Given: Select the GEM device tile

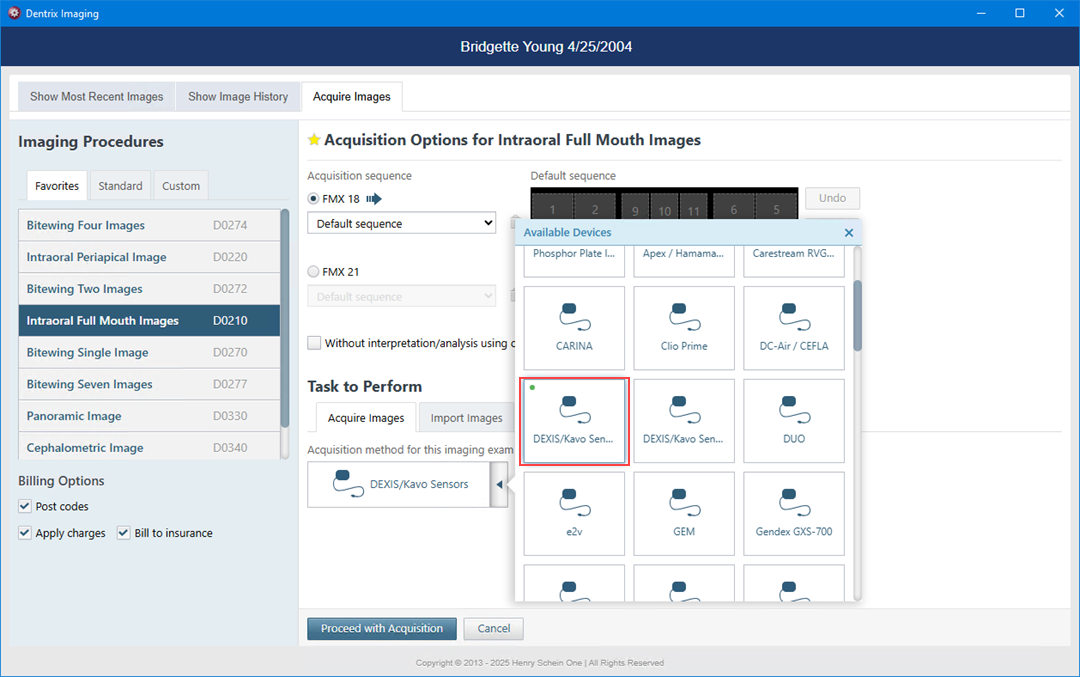Looking at the screenshot, I should [x=684, y=513].
